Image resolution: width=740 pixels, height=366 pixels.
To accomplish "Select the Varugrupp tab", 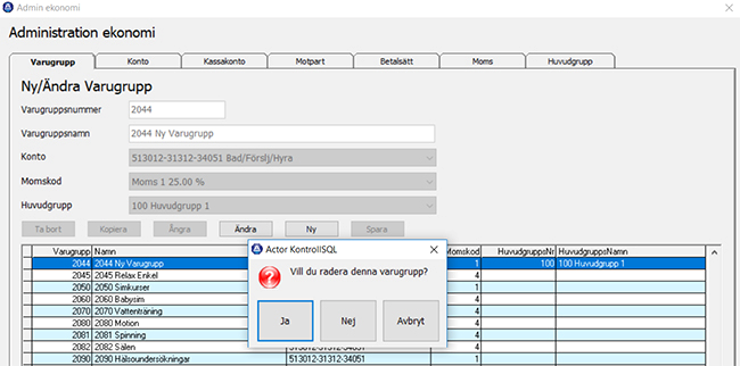I will pos(52,62).
